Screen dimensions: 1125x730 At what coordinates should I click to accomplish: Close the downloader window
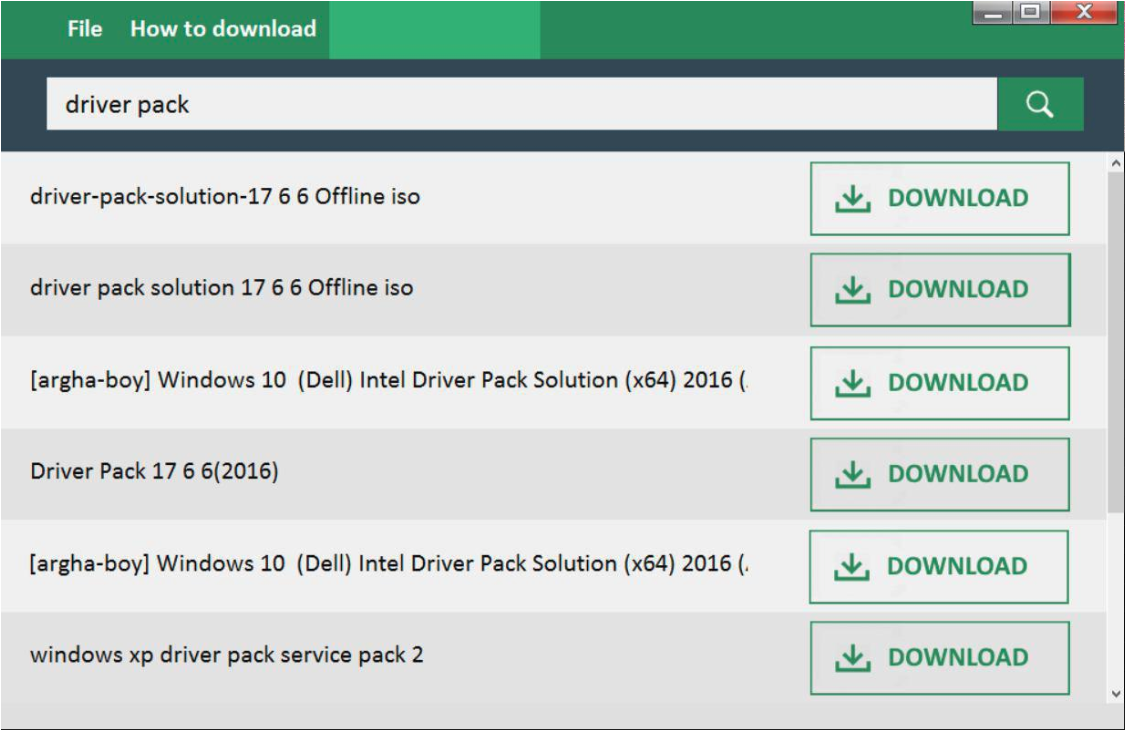1084,12
